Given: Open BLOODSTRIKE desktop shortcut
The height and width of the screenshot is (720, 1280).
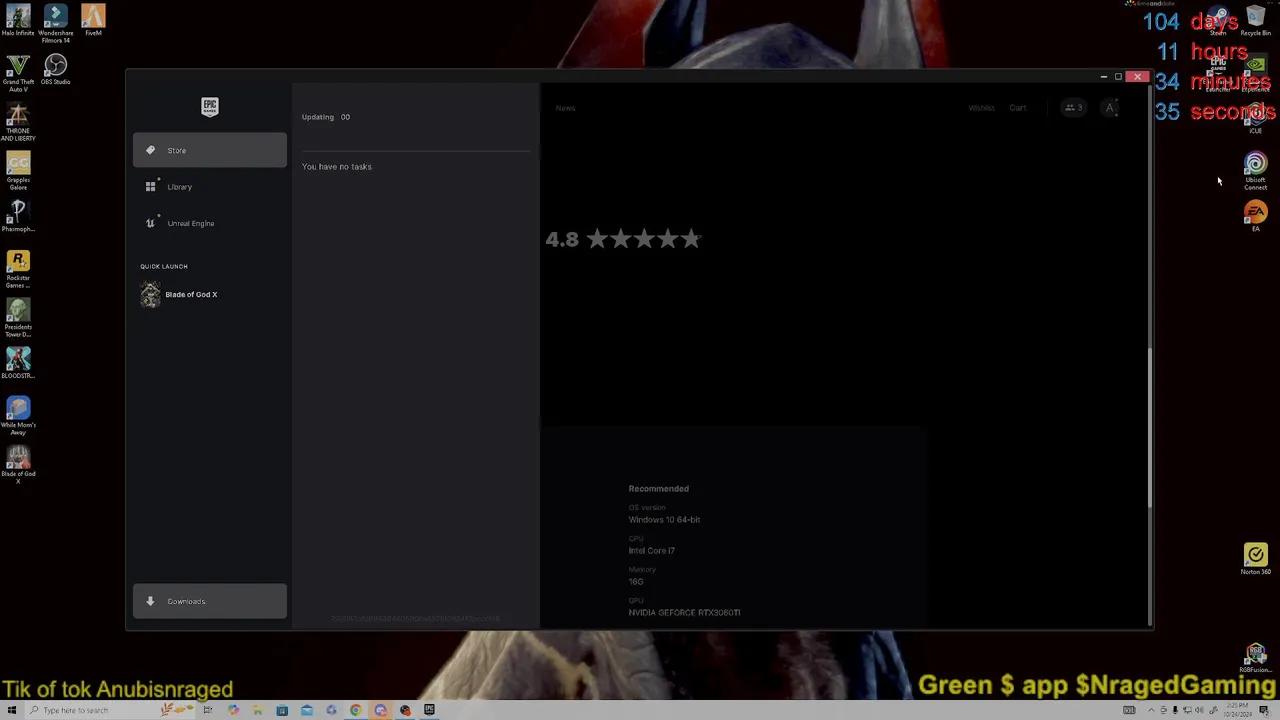Looking at the screenshot, I should coord(18,363).
